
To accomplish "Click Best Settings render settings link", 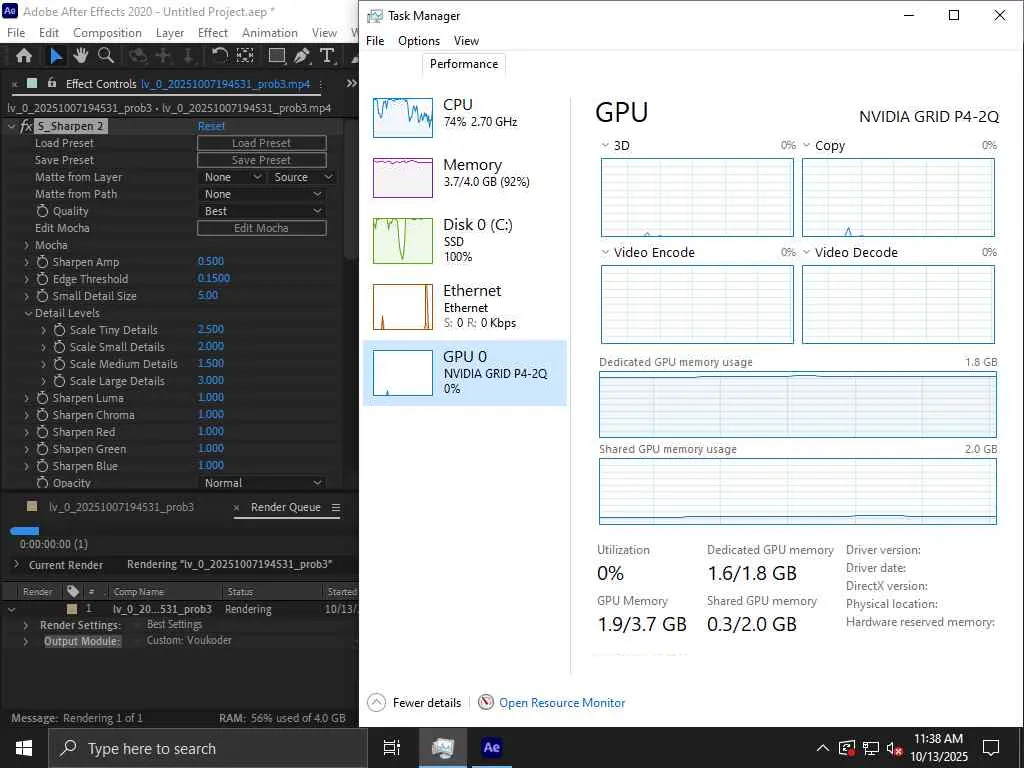I will (174, 624).
